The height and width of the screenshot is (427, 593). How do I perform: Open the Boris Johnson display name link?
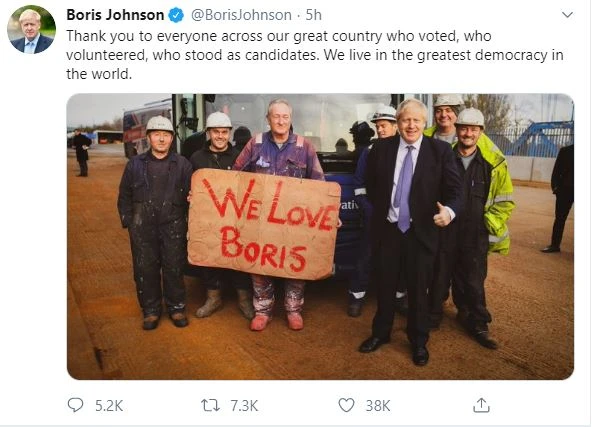115,15
